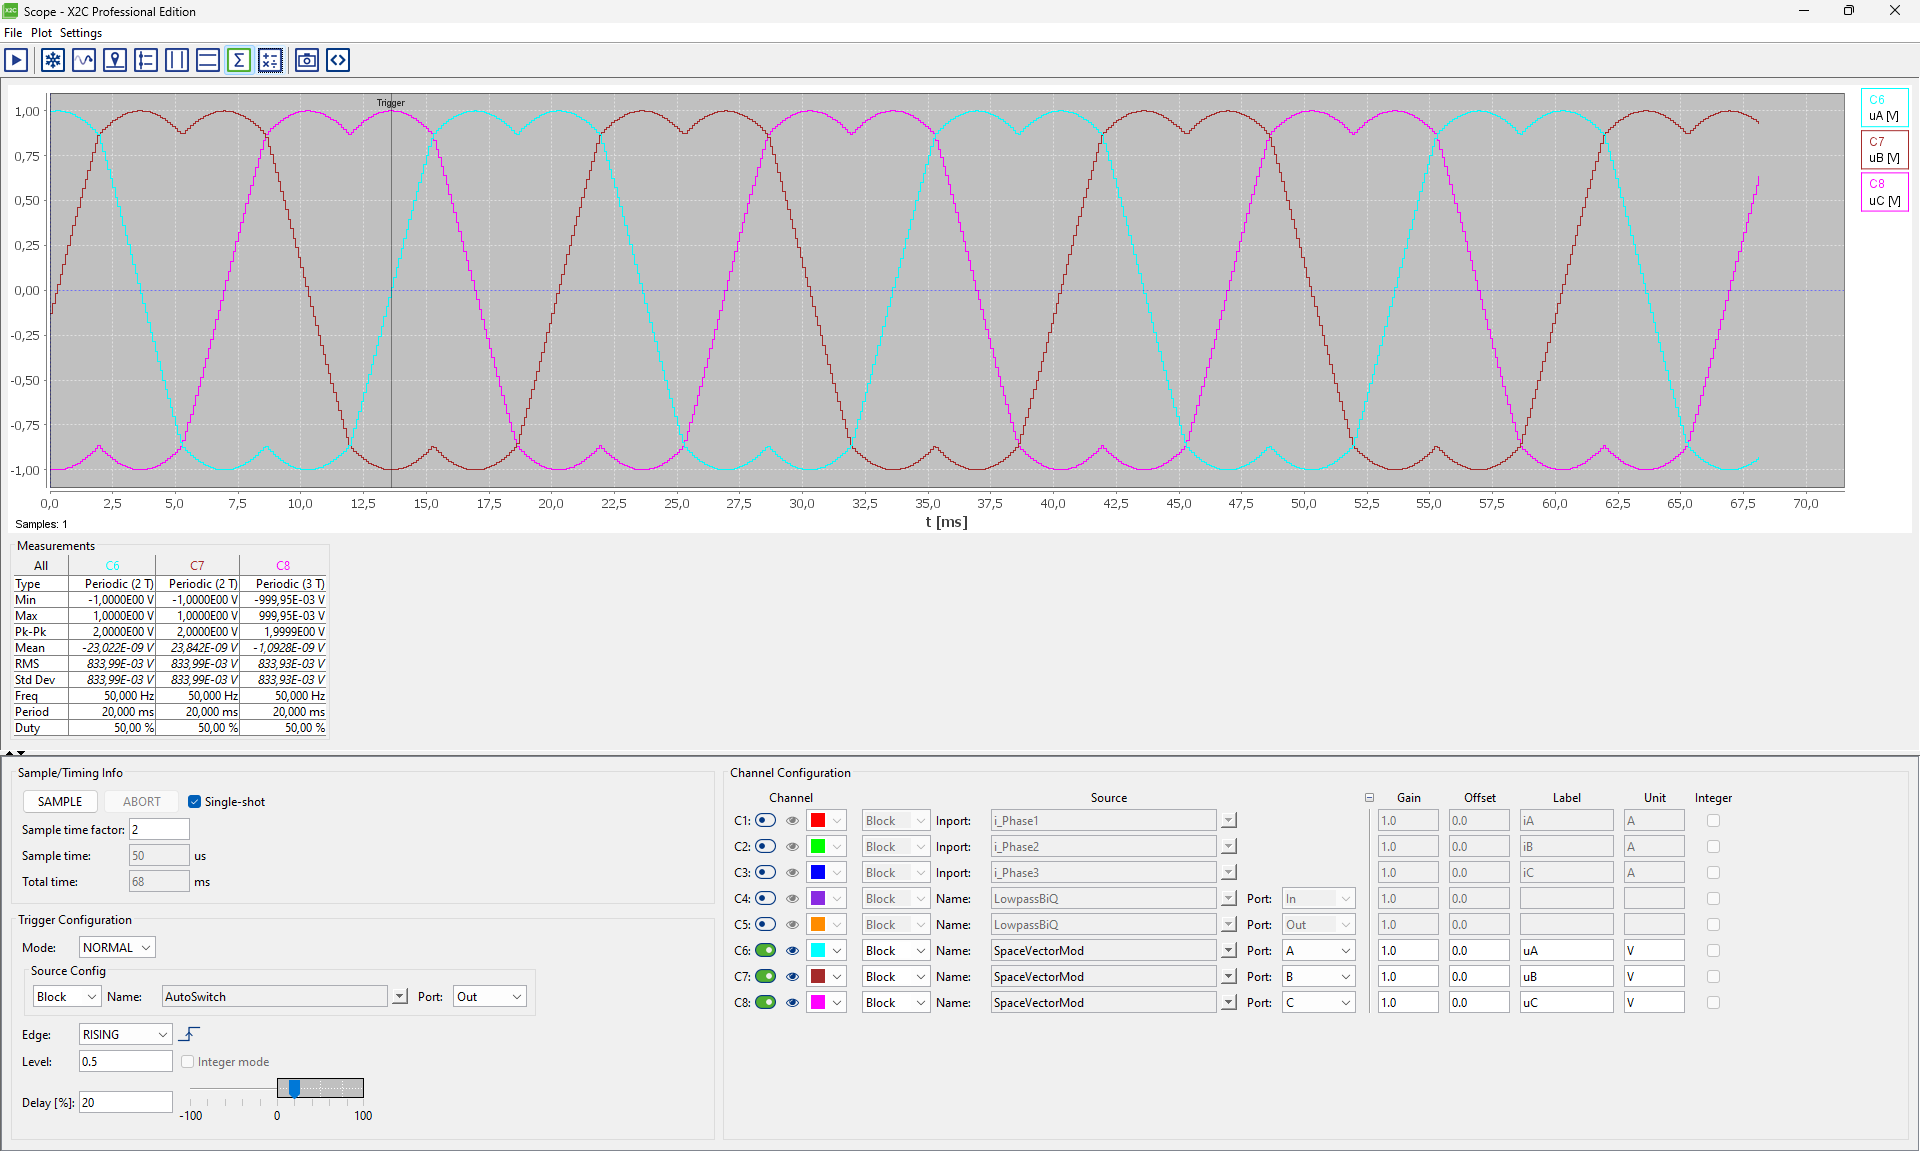Image resolution: width=1920 pixels, height=1152 pixels.
Task: Click the play (start sampling) toolbar icon
Action: click(16, 60)
